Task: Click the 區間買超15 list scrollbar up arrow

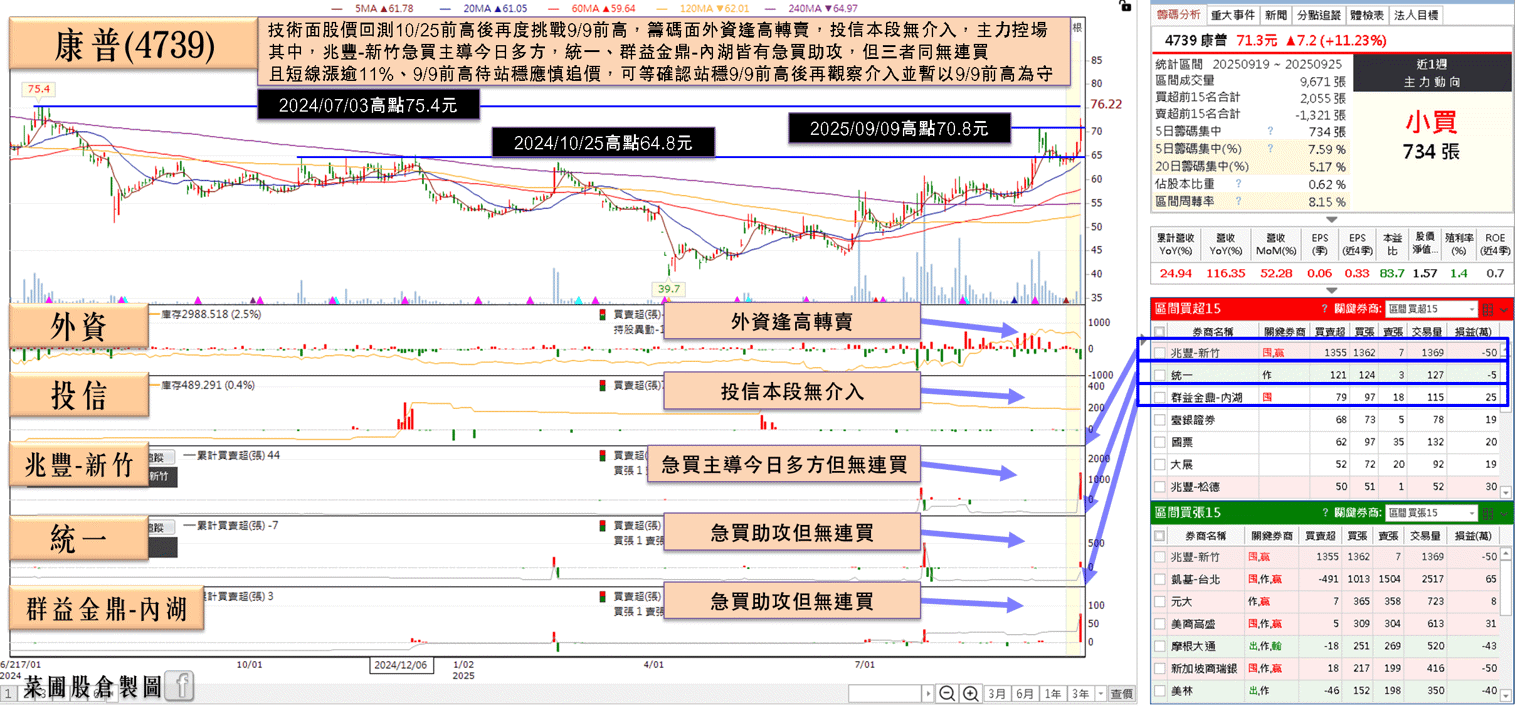Action: [1504, 351]
